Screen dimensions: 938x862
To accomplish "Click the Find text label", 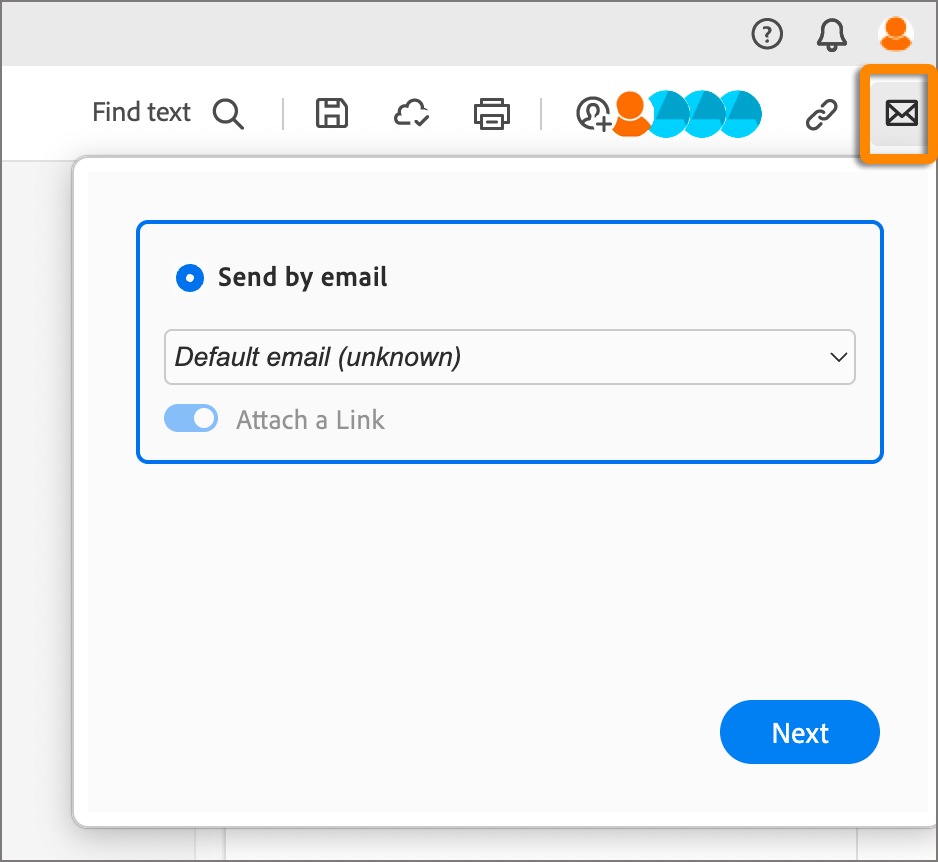I will (x=141, y=113).
